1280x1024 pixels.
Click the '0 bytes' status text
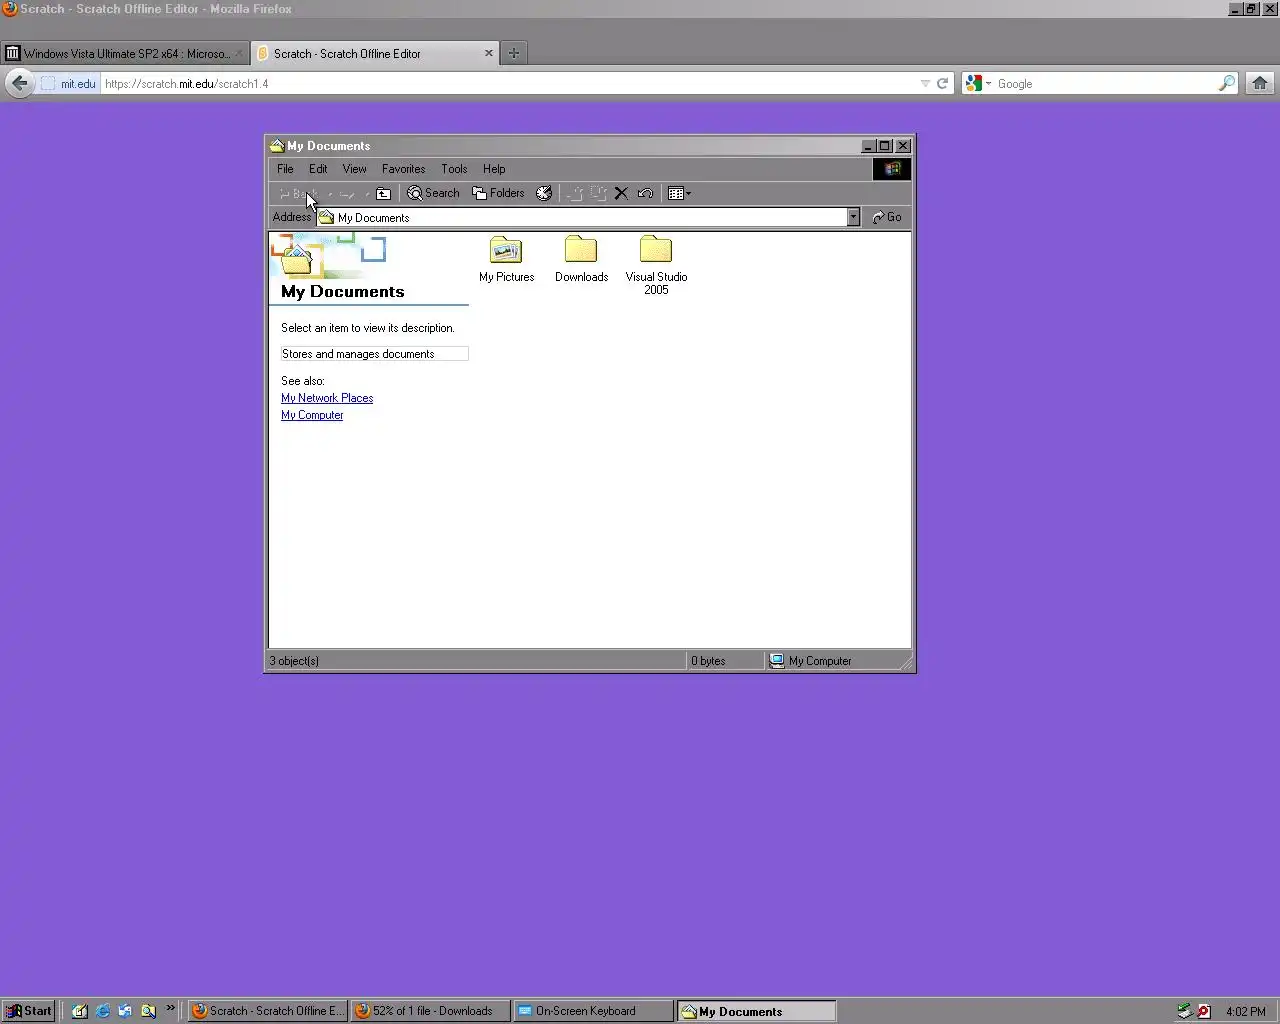point(708,661)
